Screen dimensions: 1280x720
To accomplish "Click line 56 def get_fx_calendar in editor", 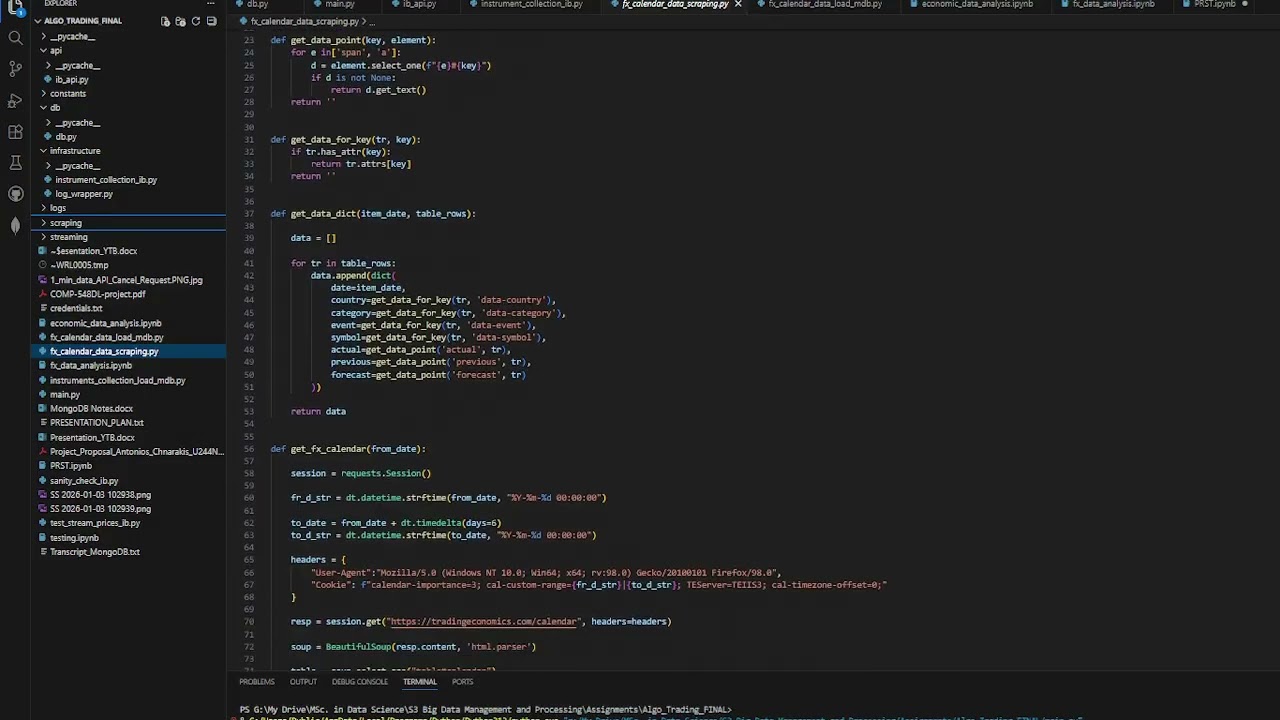I will [x=348, y=449].
